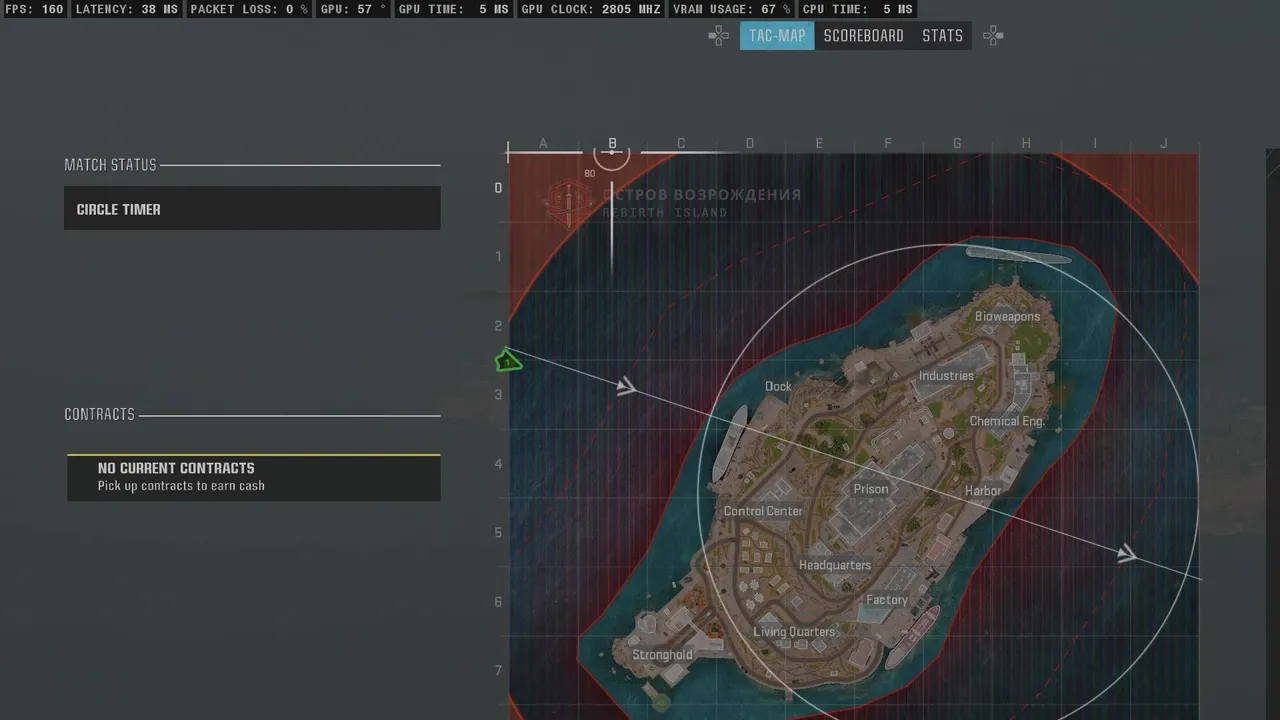This screenshot has width=1280, height=720.
Task: Click the green marker south of Stronghold
Action: (660, 703)
